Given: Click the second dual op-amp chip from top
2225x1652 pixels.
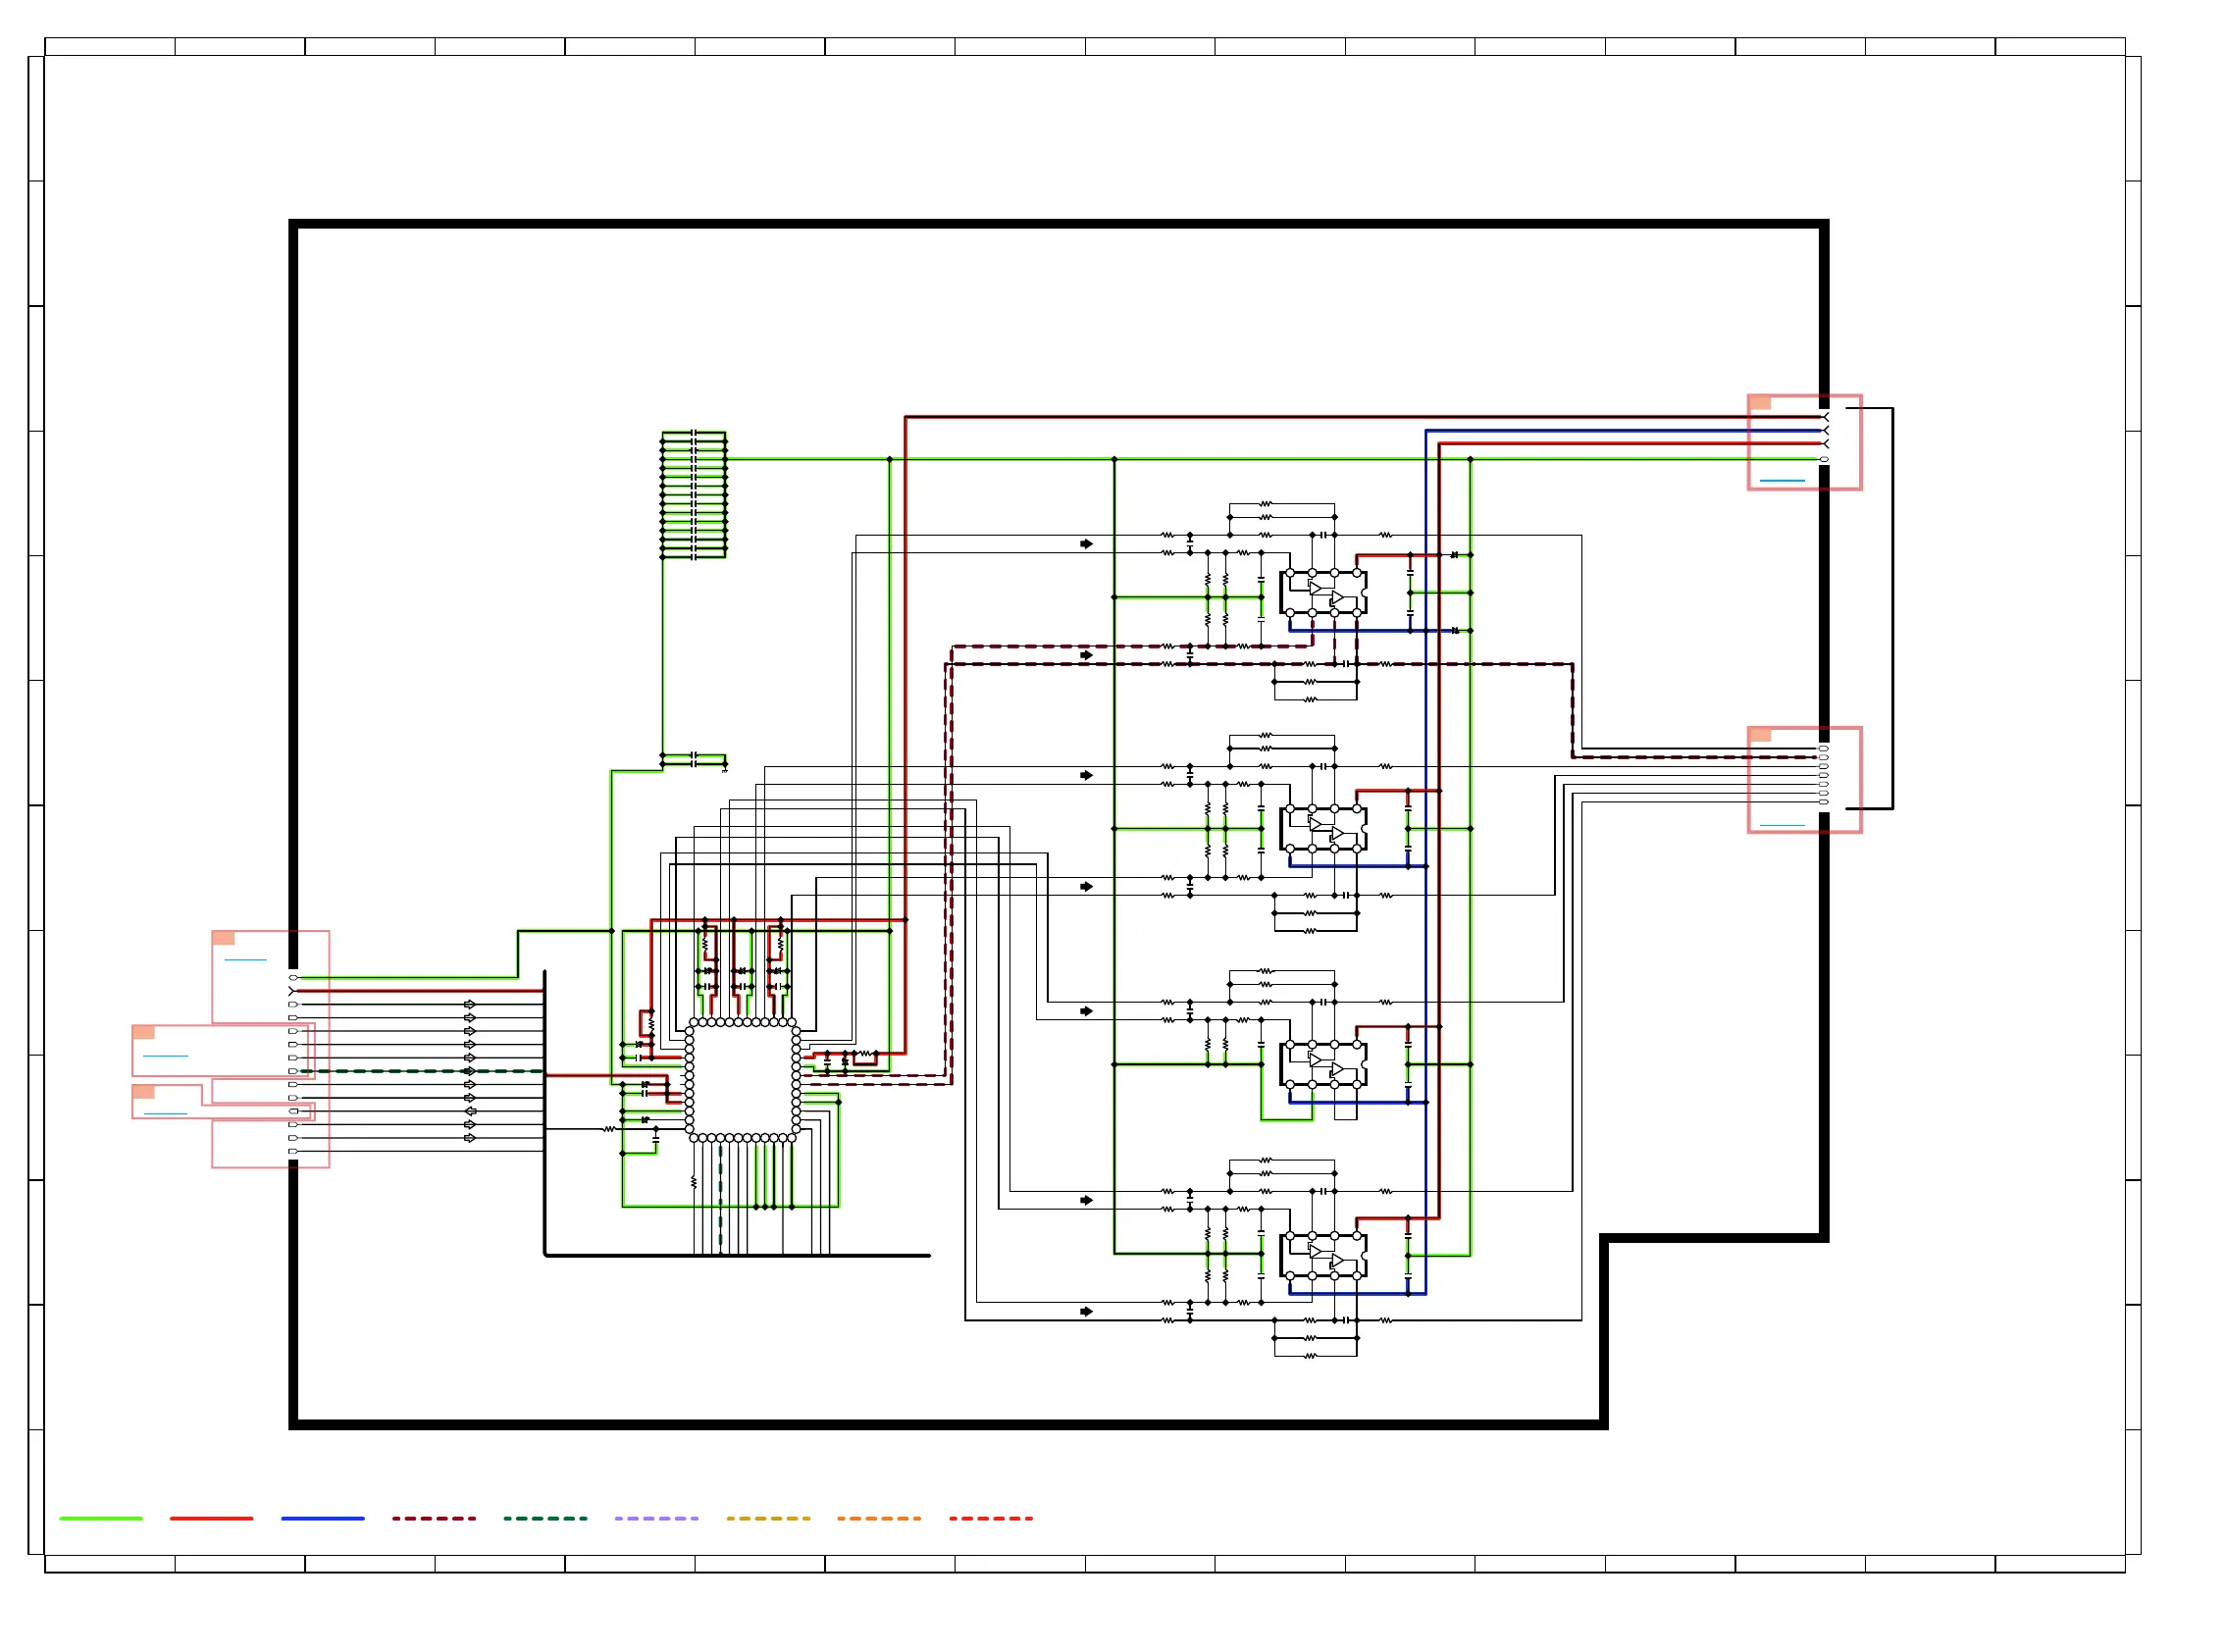Looking at the screenshot, I should click(1322, 829).
